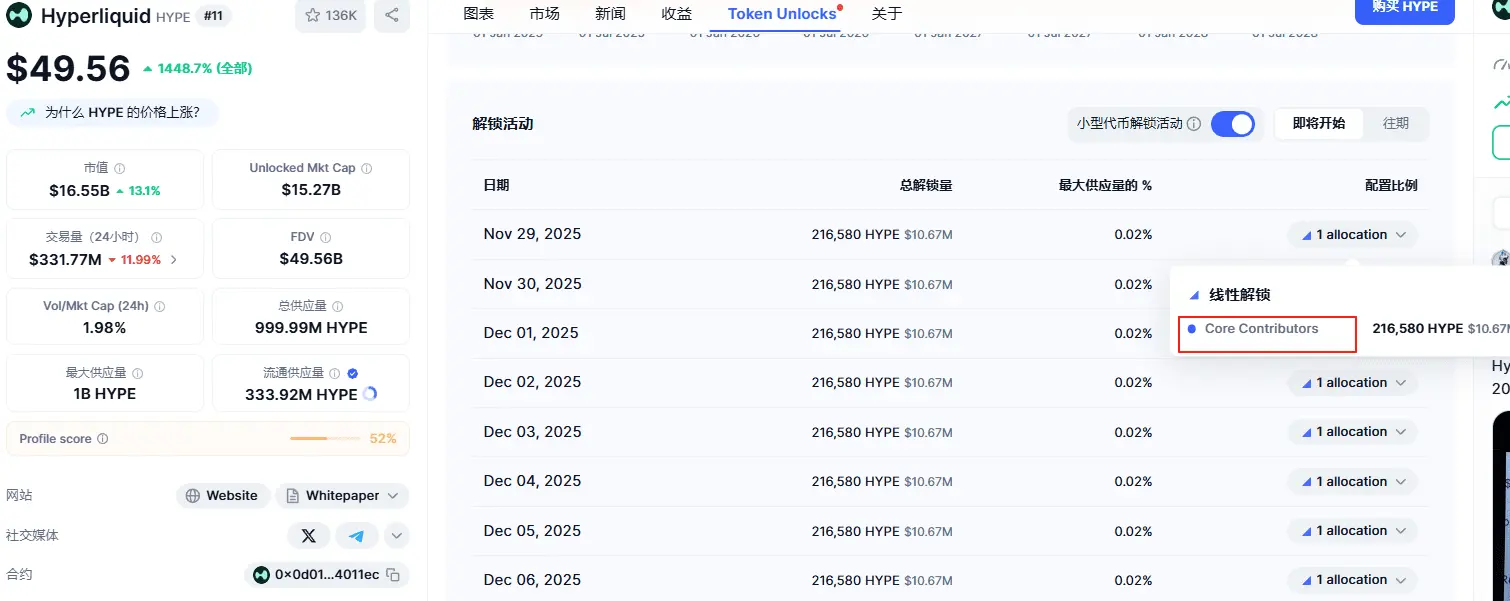Expand allocation dropdown for Dec 02, 2025
1510x601 pixels.
pyautogui.click(x=1352, y=383)
